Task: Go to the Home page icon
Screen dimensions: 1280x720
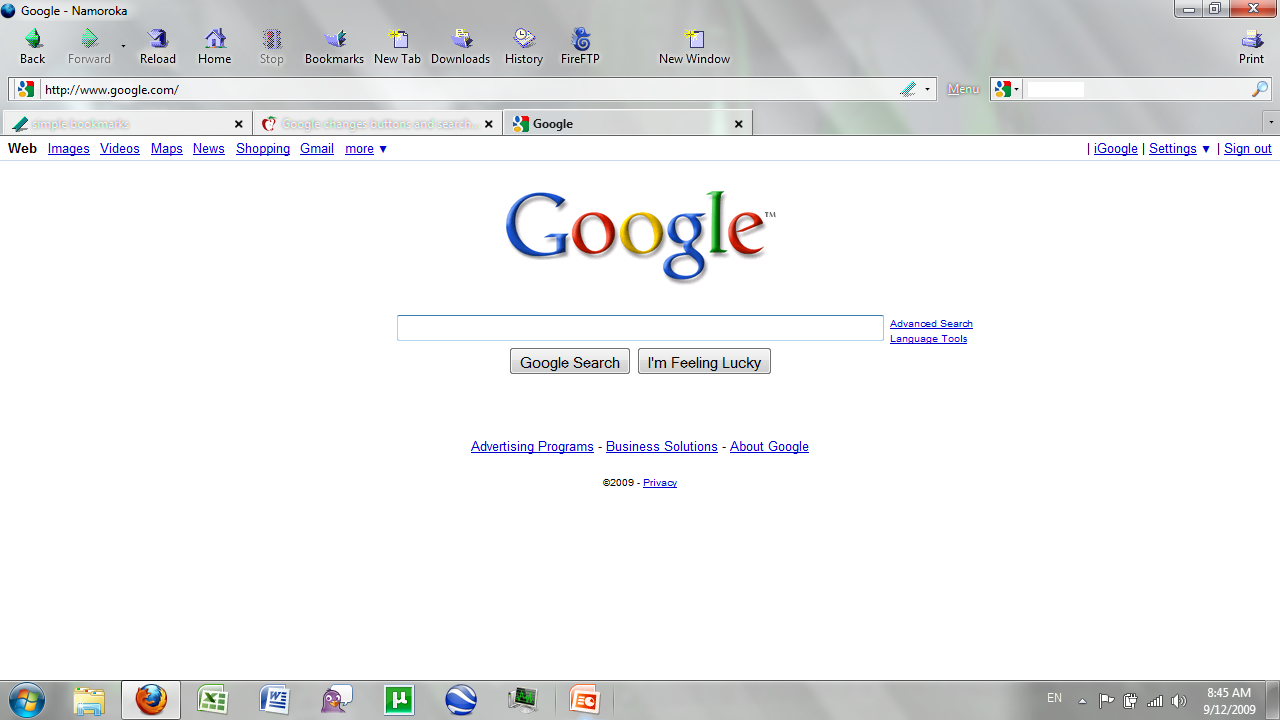Action: [x=215, y=39]
